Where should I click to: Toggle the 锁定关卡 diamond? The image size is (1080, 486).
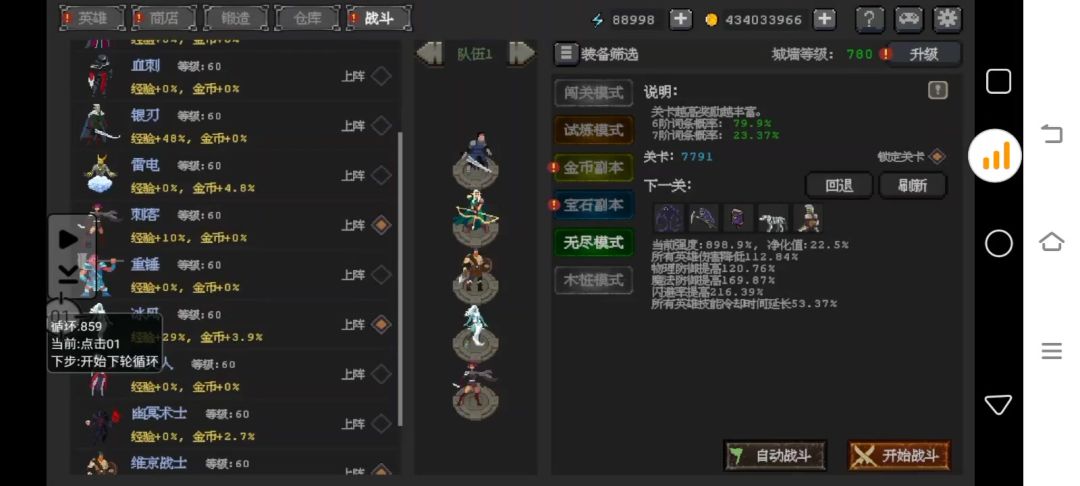pyautogui.click(x=937, y=156)
